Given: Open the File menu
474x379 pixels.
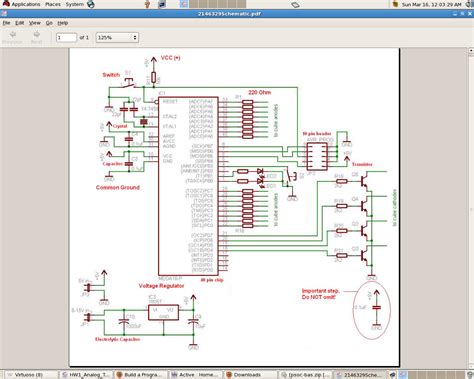Looking at the screenshot, I should click(6, 23).
